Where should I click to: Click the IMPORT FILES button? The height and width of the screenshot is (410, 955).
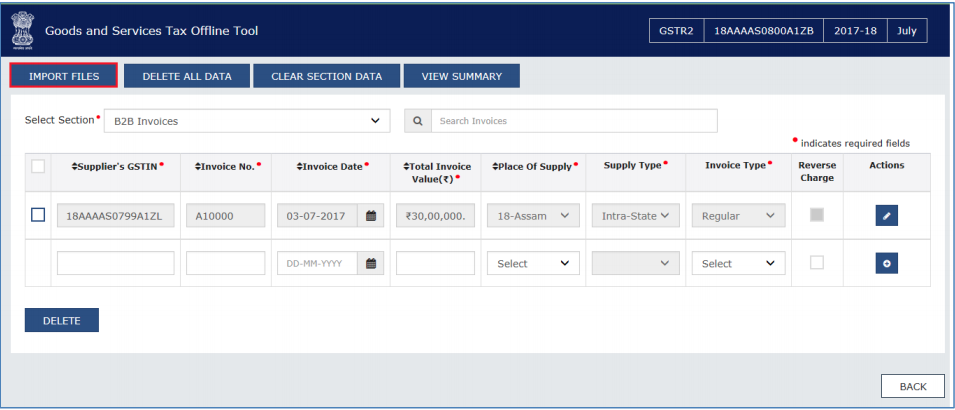63,76
